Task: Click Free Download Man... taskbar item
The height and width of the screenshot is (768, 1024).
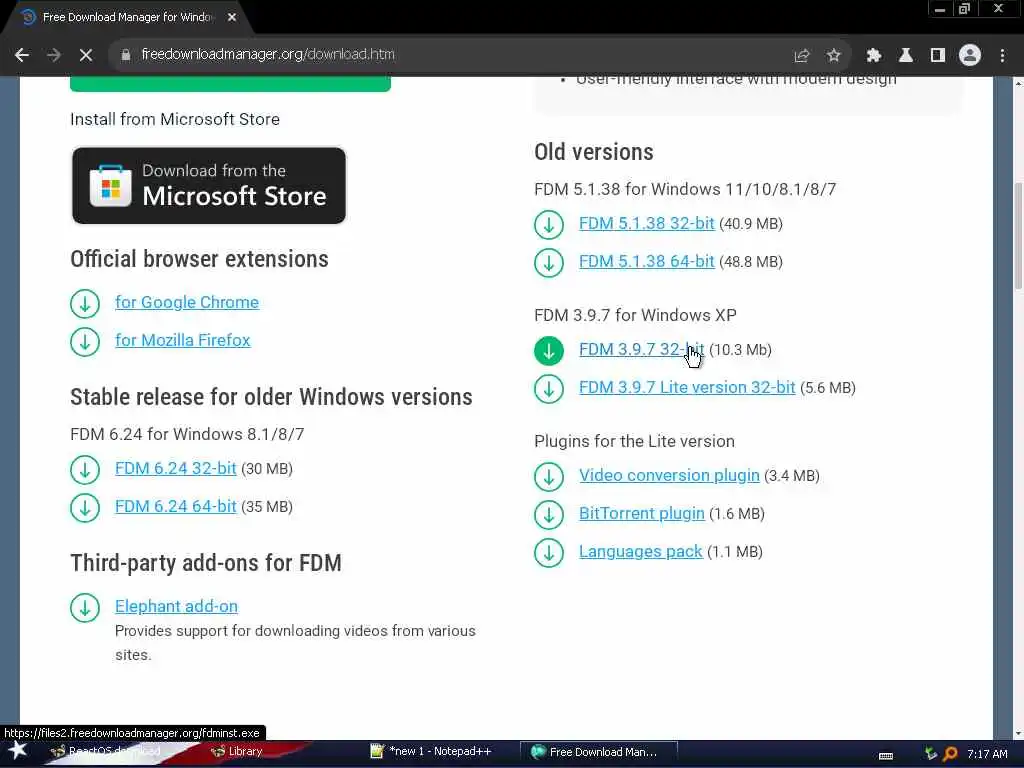Action: [x=598, y=752]
